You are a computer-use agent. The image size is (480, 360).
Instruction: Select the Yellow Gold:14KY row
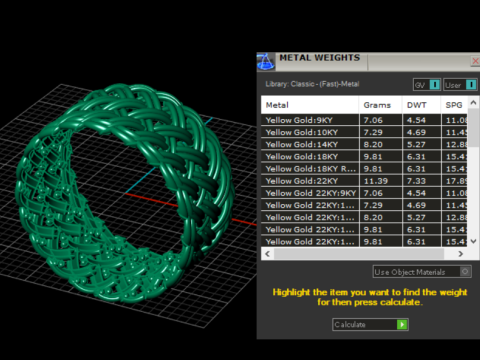tap(364, 144)
